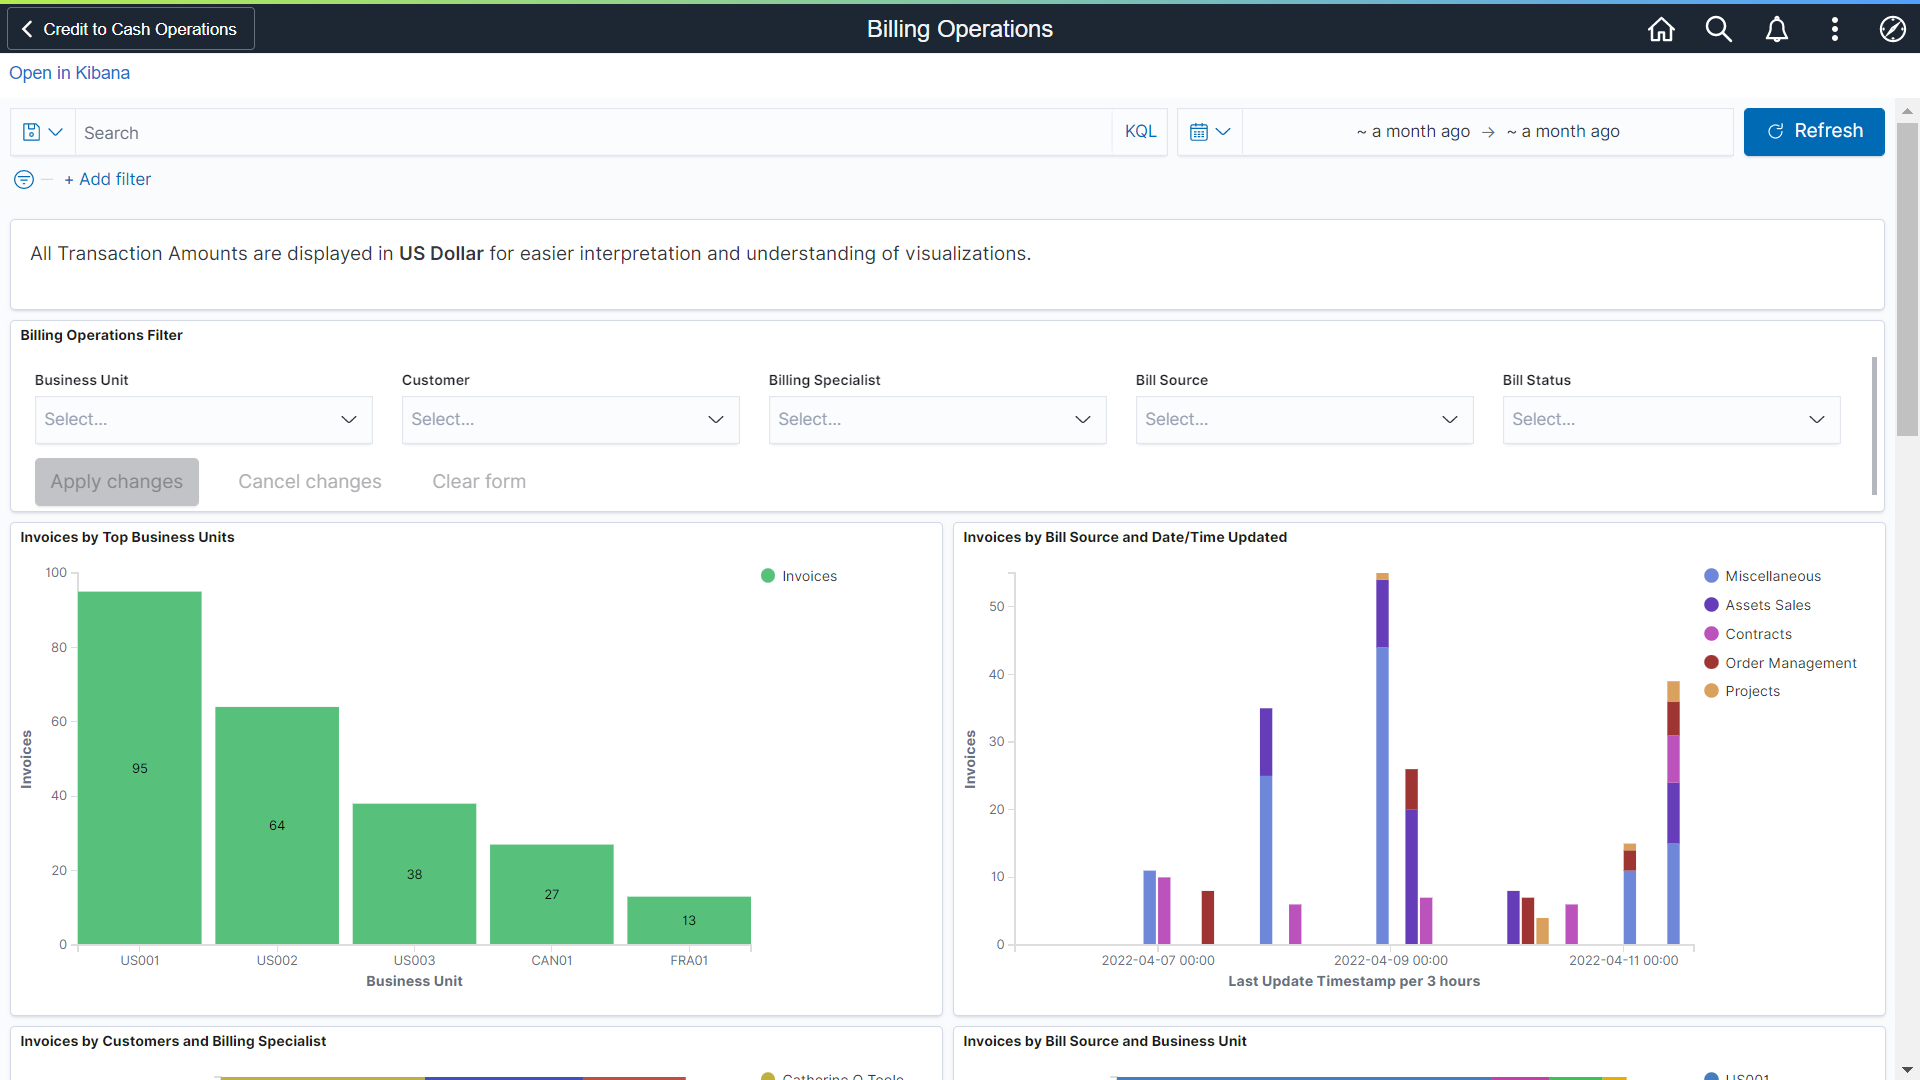Open the calendar quick date menu
The height and width of the screenshot is (1080, 1920).
[x=1209, y=132]
